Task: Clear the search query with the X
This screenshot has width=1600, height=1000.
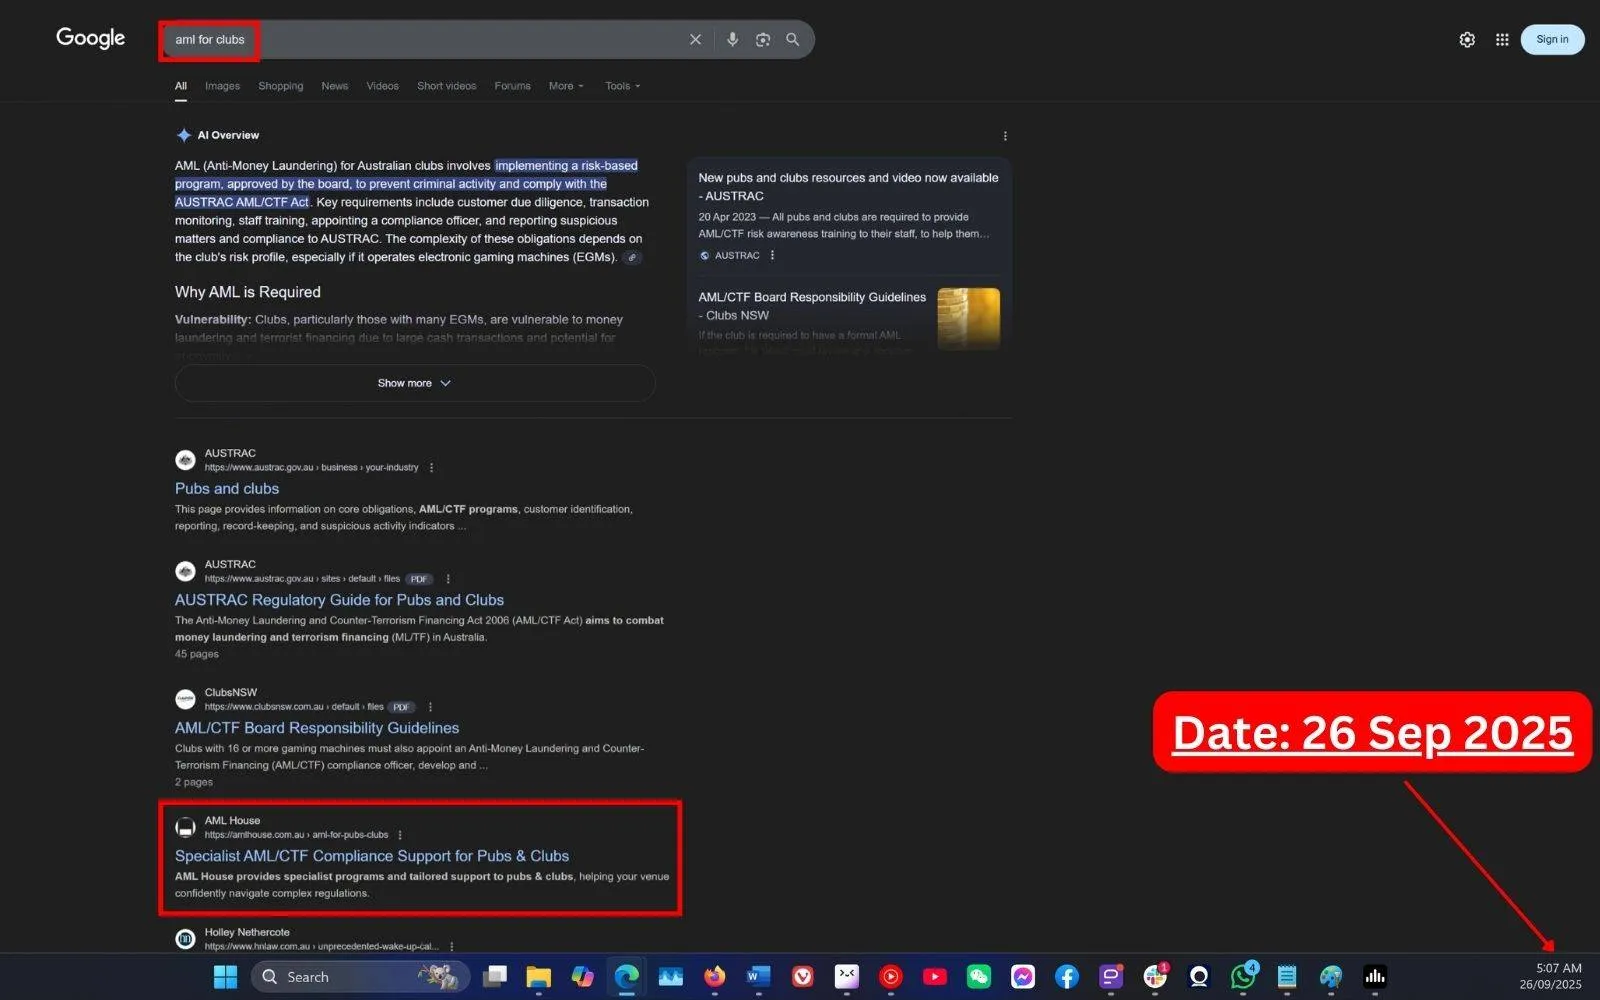Action: pos(695,39)
